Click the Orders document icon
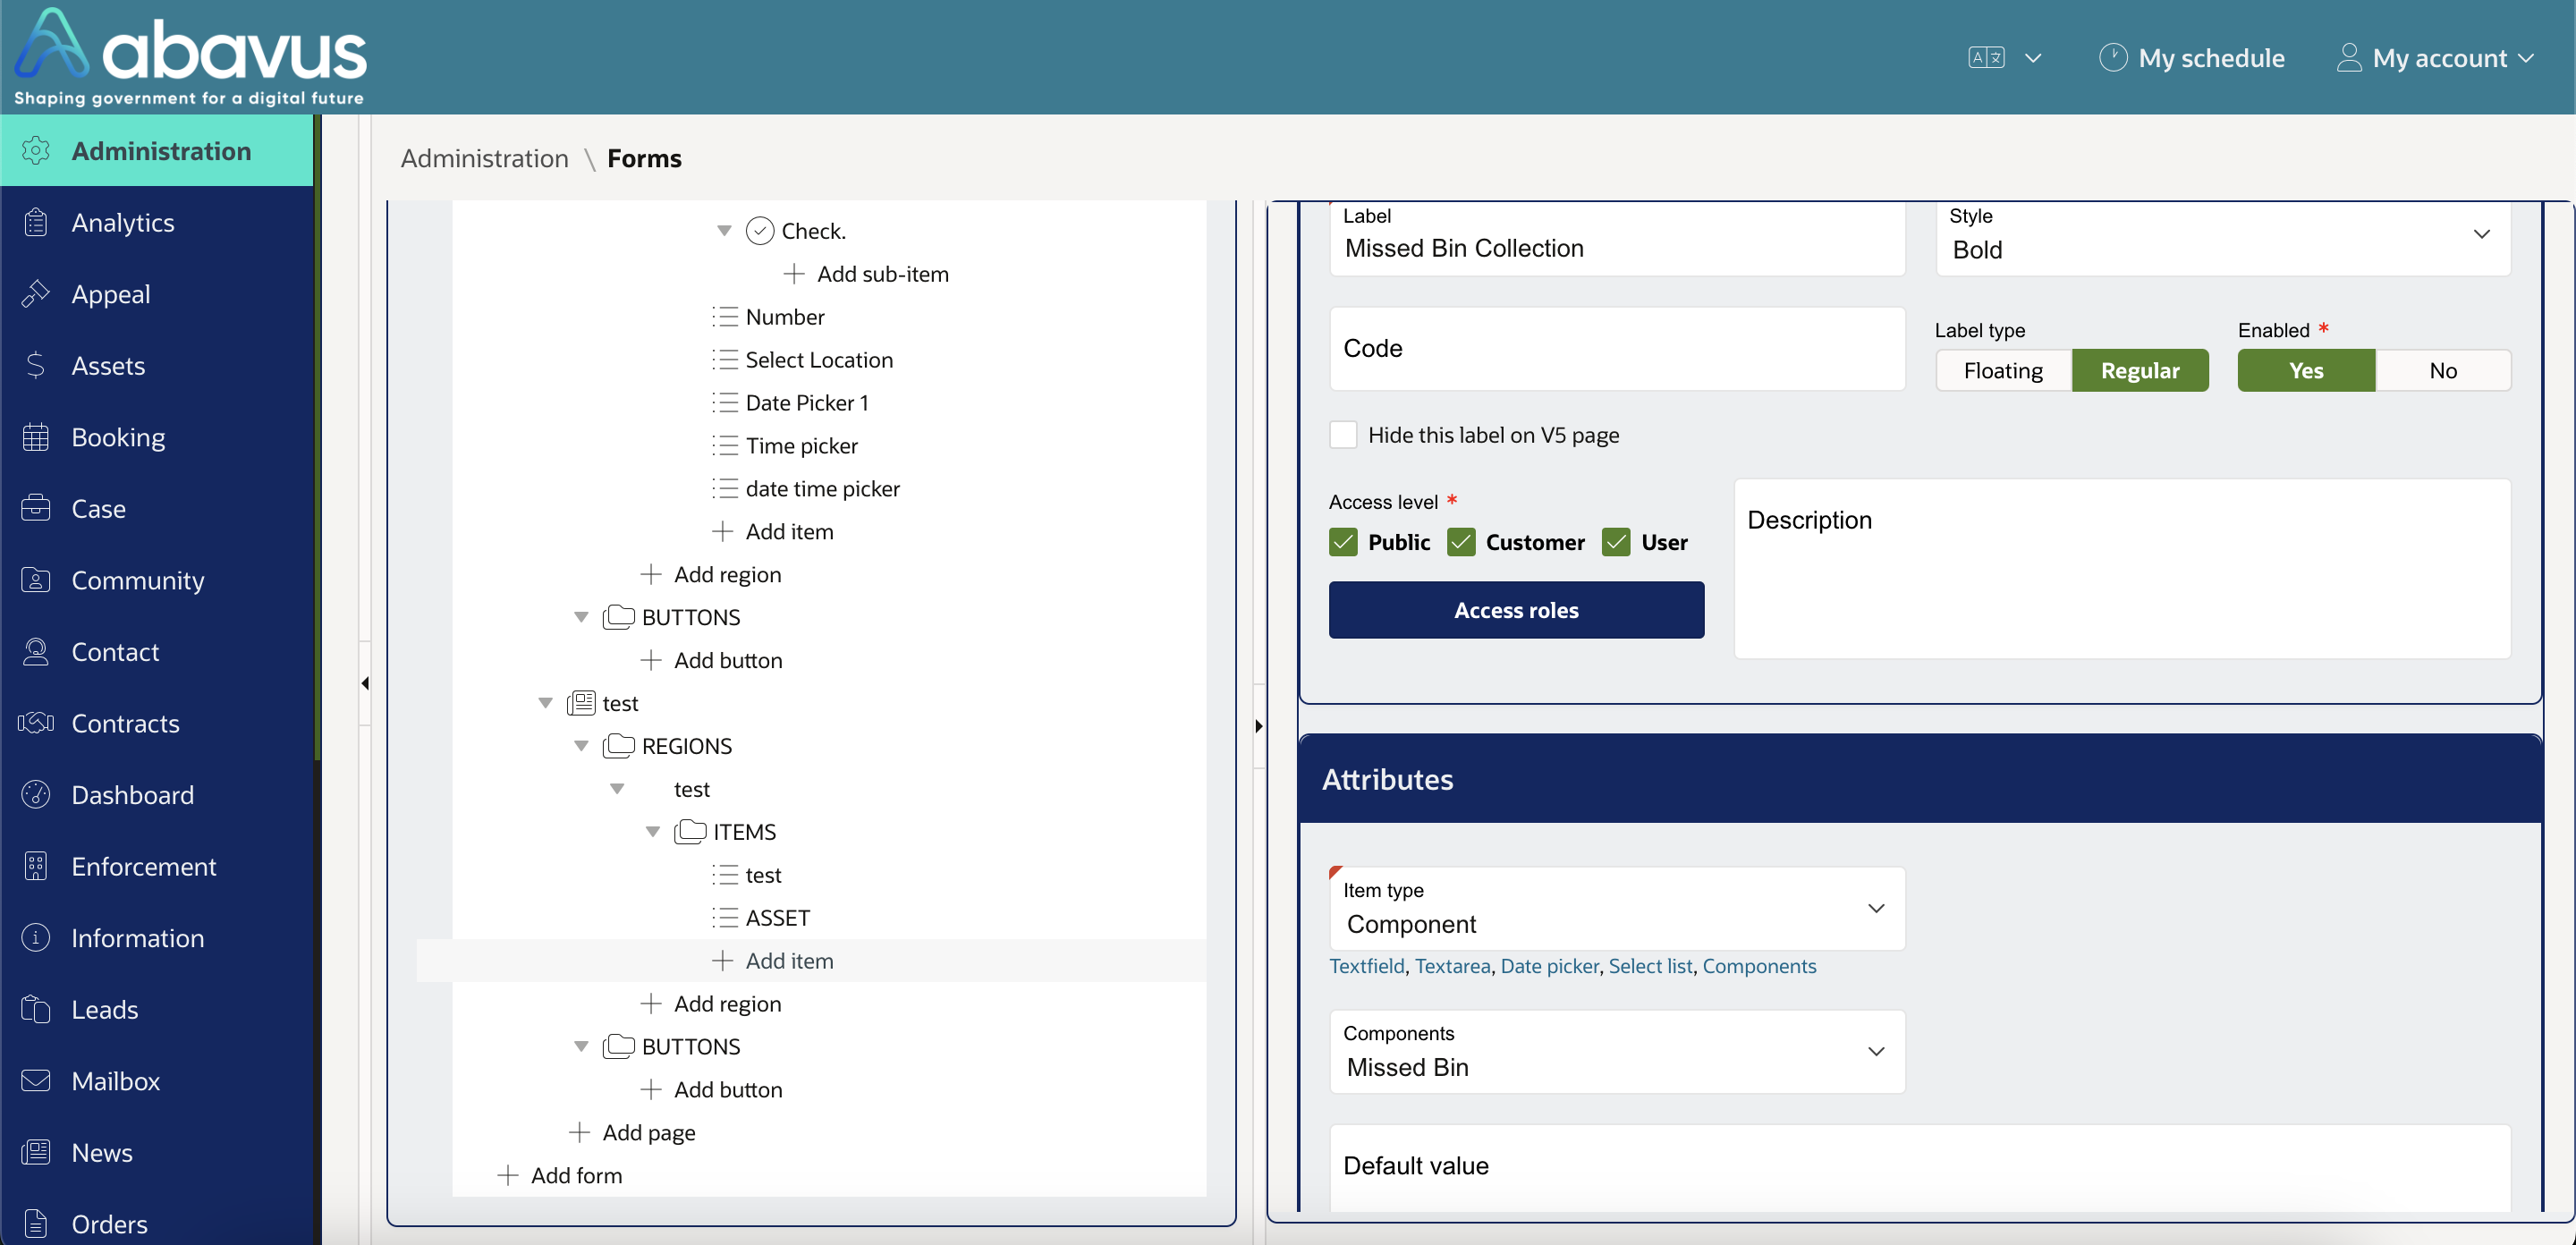The height and width of the screenshot is (1245, 2576). (x=36, y=1224)
